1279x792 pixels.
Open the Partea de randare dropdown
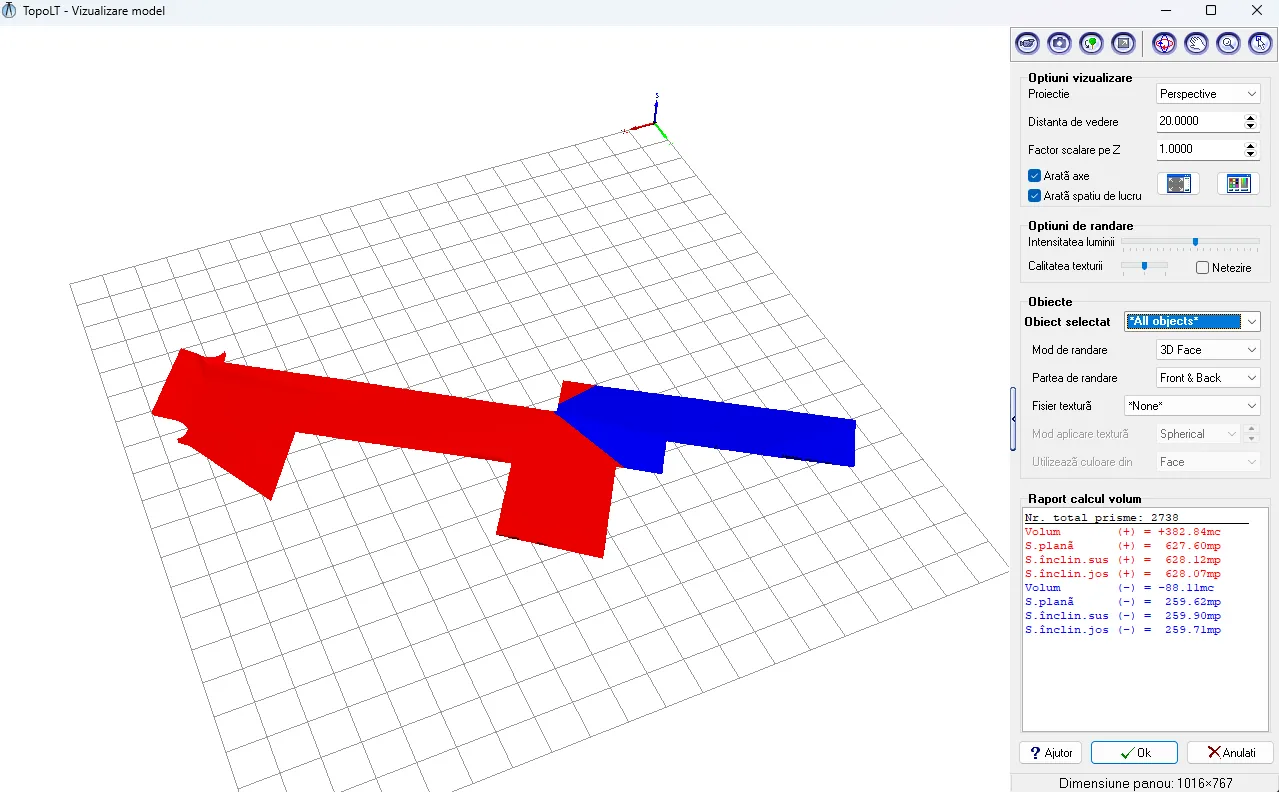pyautogui.click(x=1208, y=378)
